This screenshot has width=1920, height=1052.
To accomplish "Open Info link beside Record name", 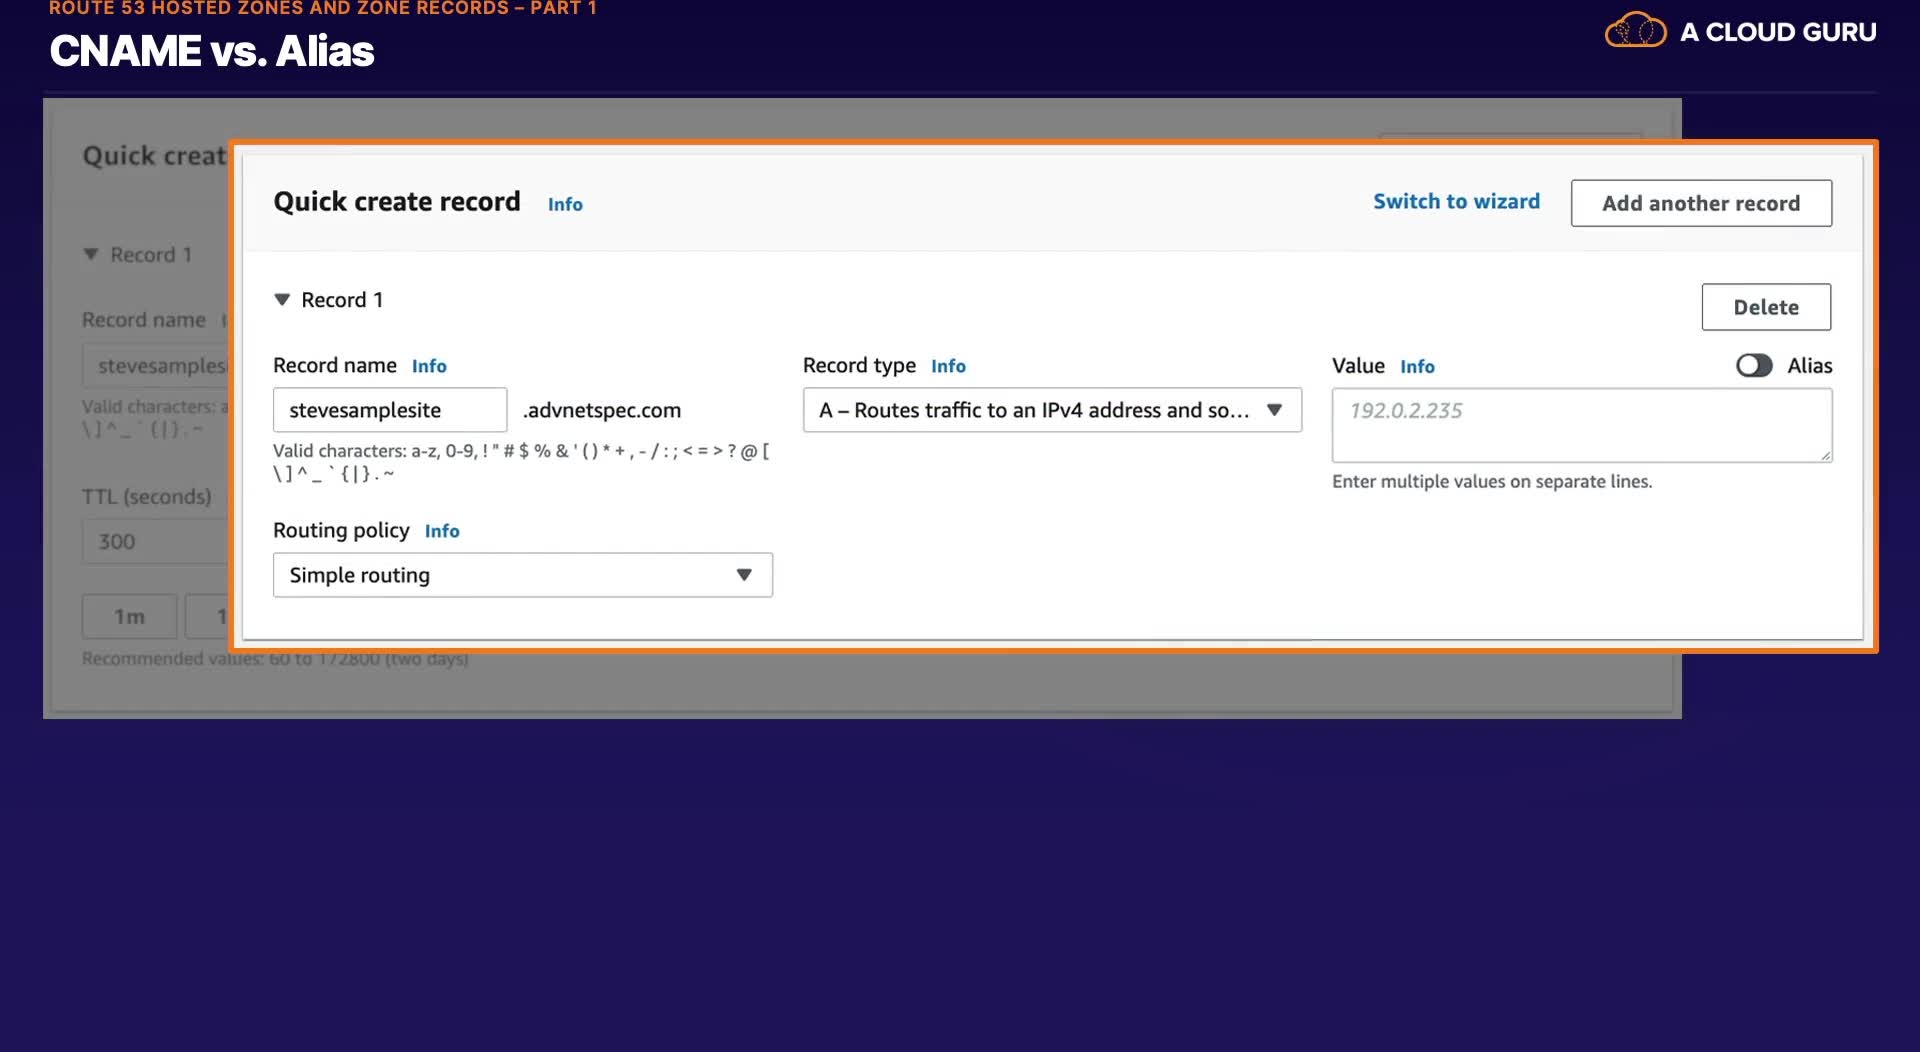I will pyautogui.click(x=429, y=366).
